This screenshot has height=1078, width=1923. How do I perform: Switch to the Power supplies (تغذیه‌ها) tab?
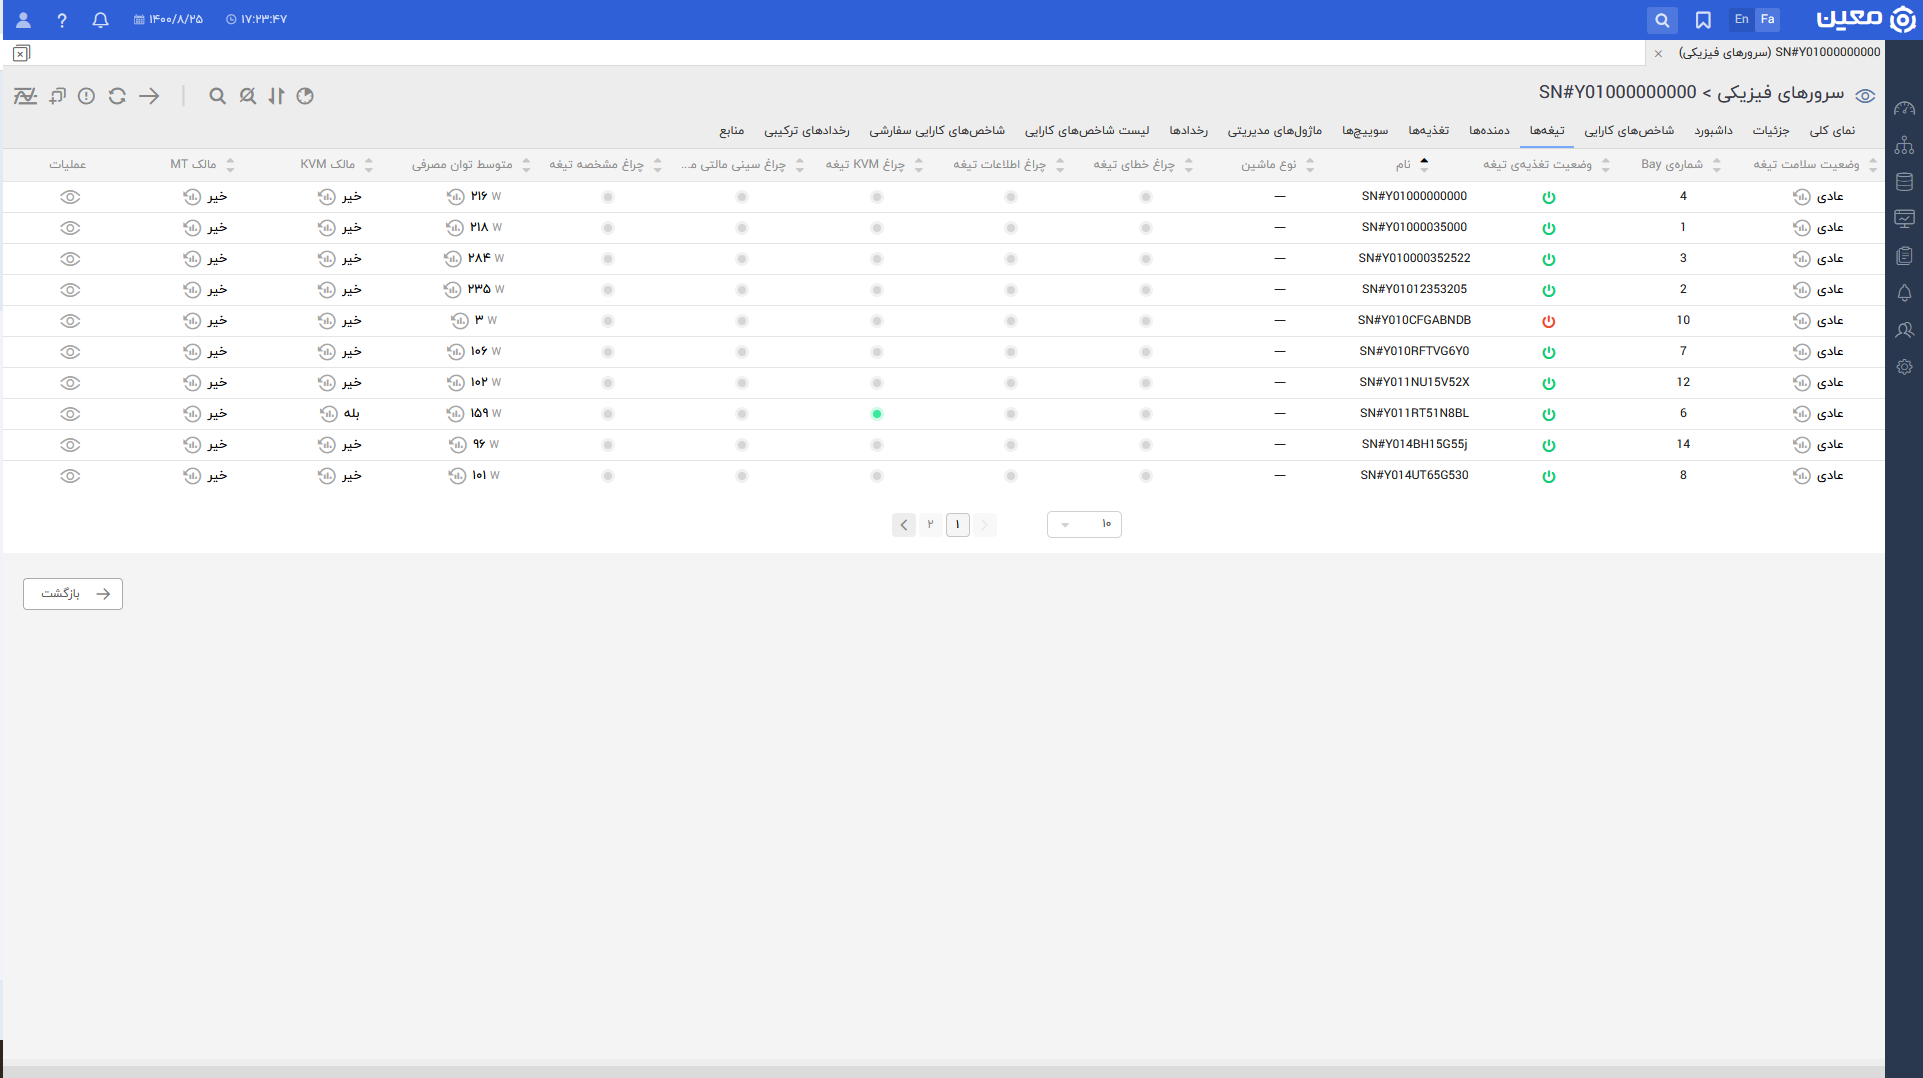point(1429,131)
